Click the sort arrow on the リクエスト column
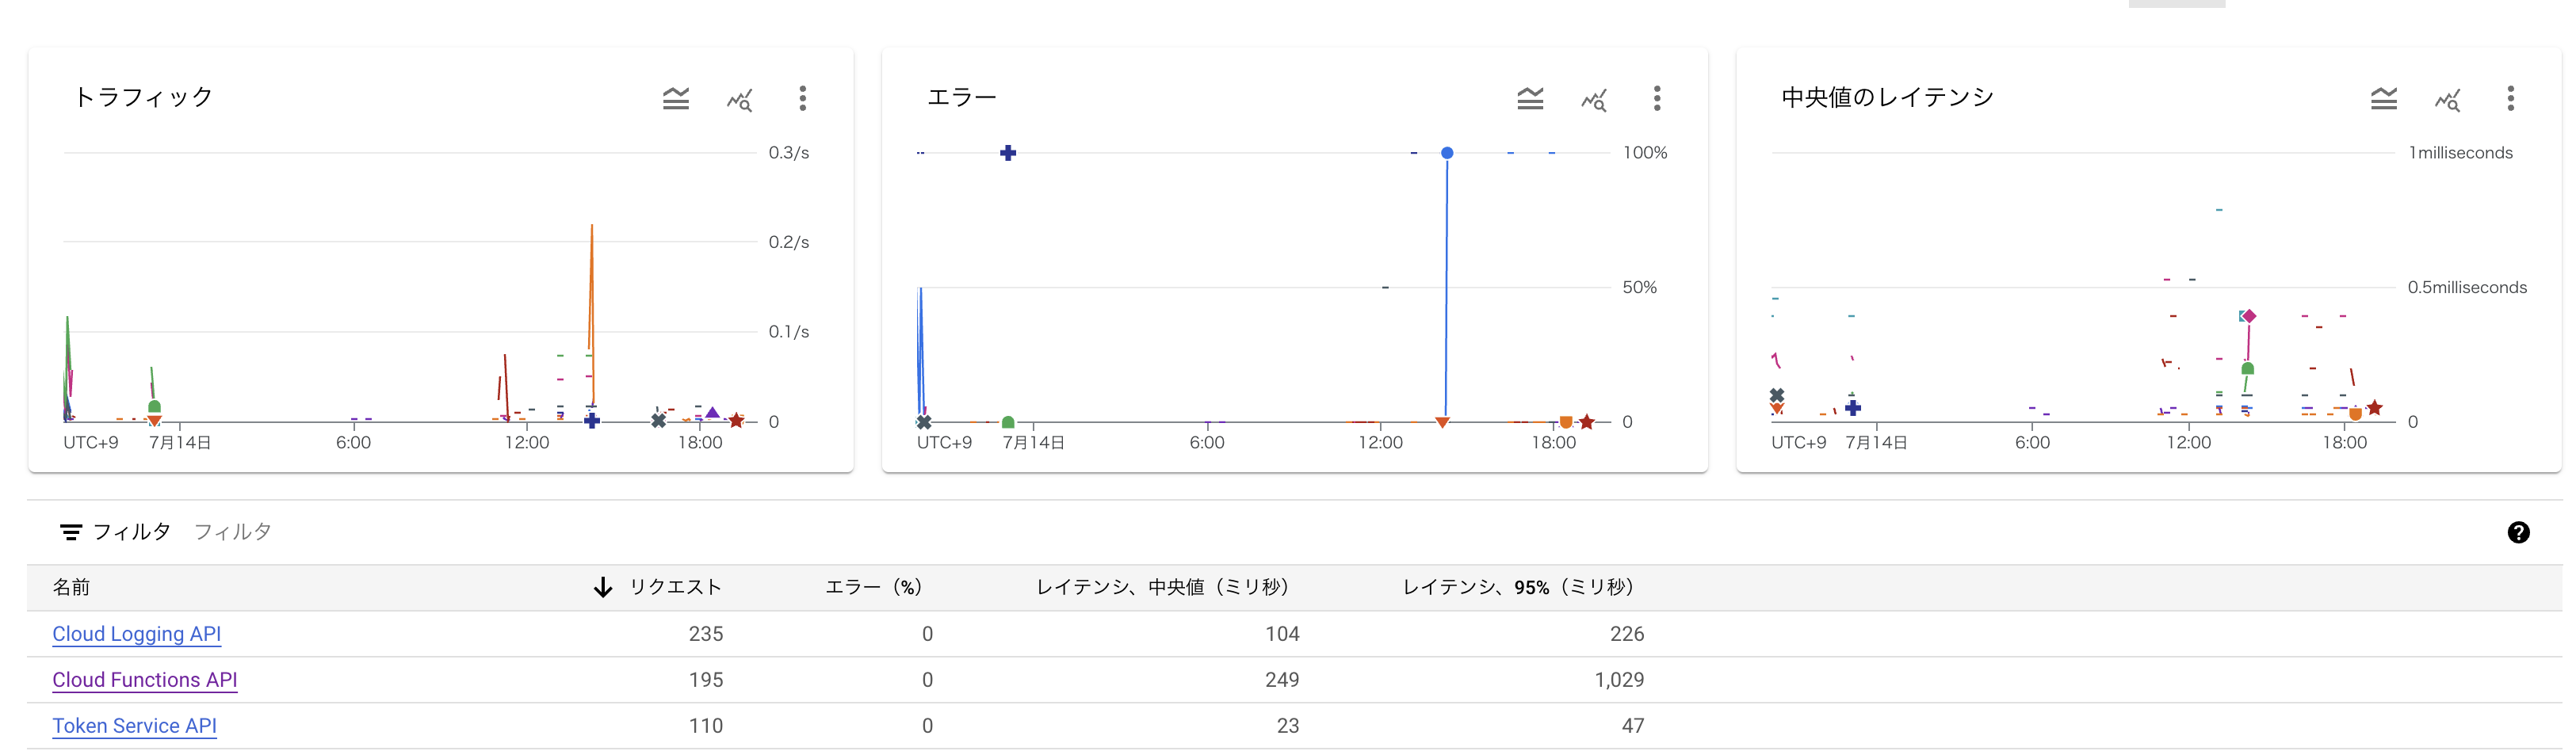2576x751 pixels. 602,587
